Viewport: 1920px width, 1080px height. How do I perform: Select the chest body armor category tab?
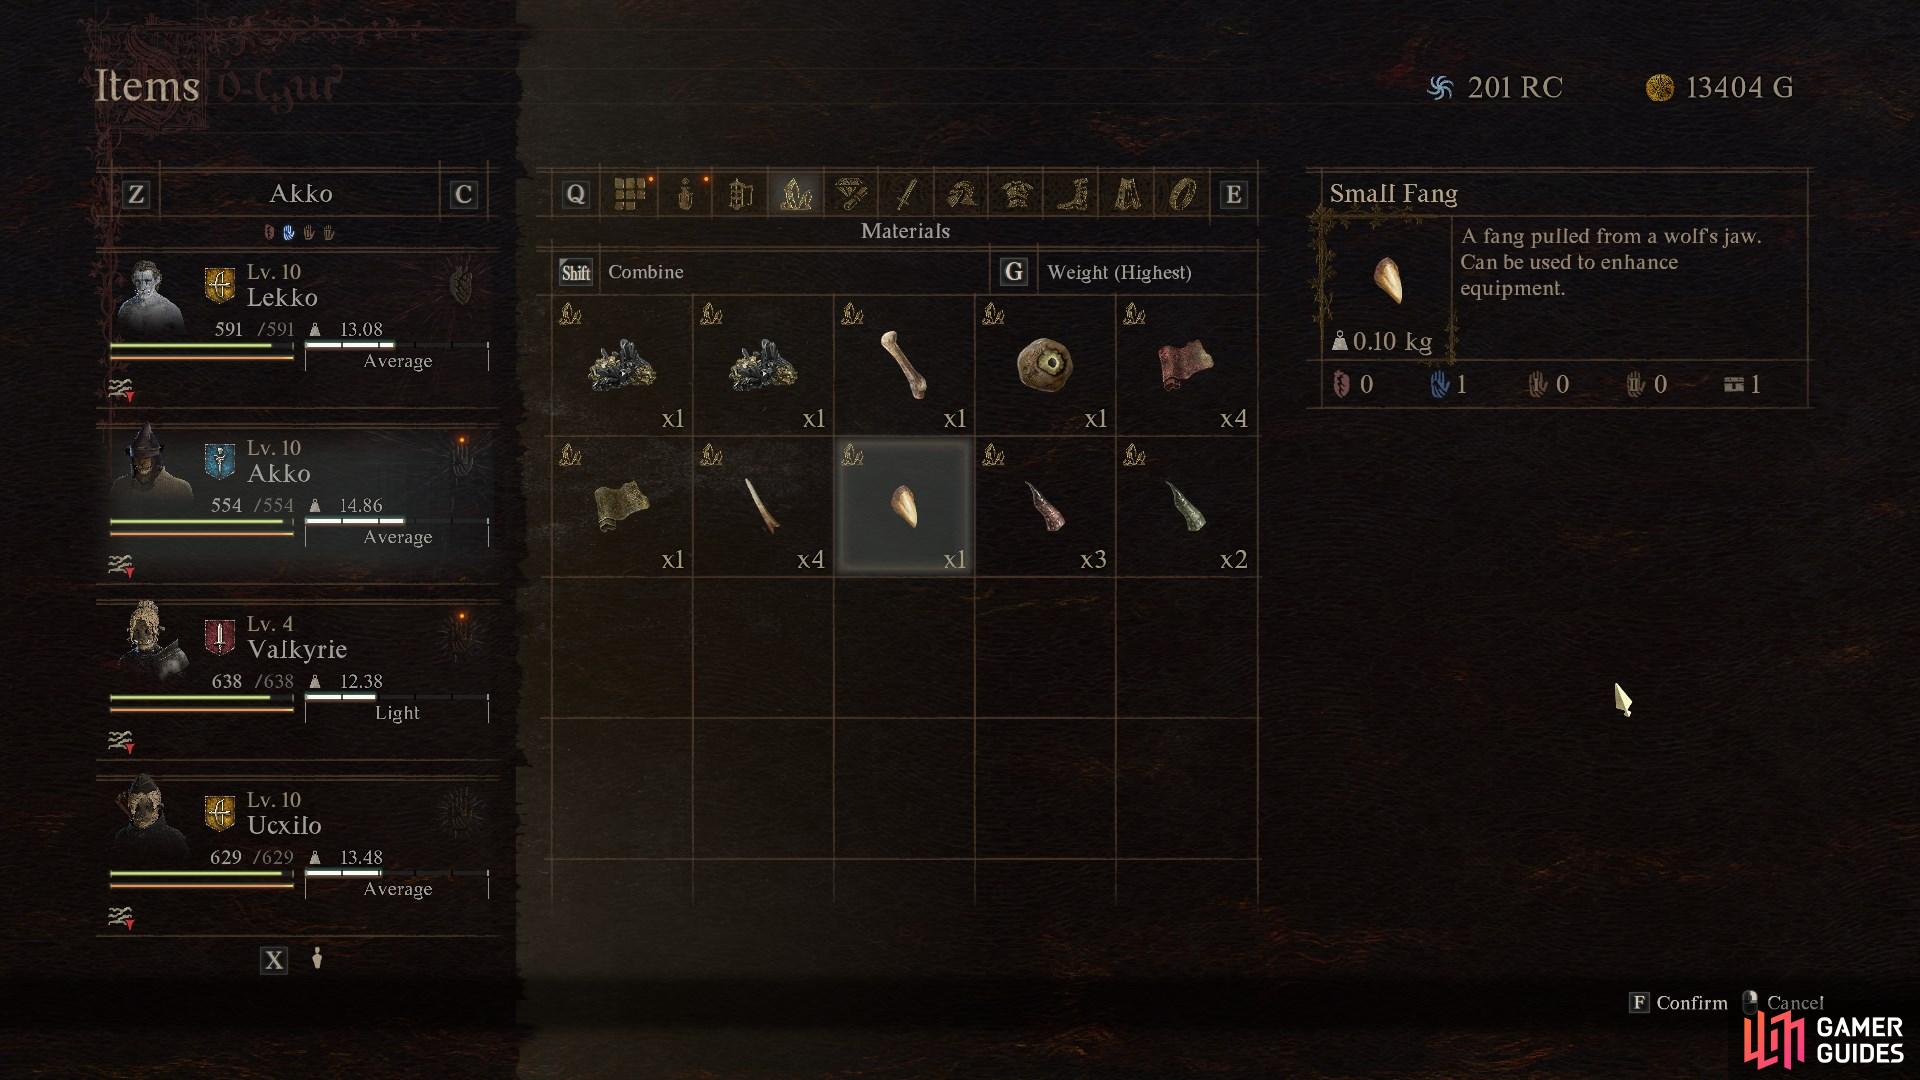1017,194
